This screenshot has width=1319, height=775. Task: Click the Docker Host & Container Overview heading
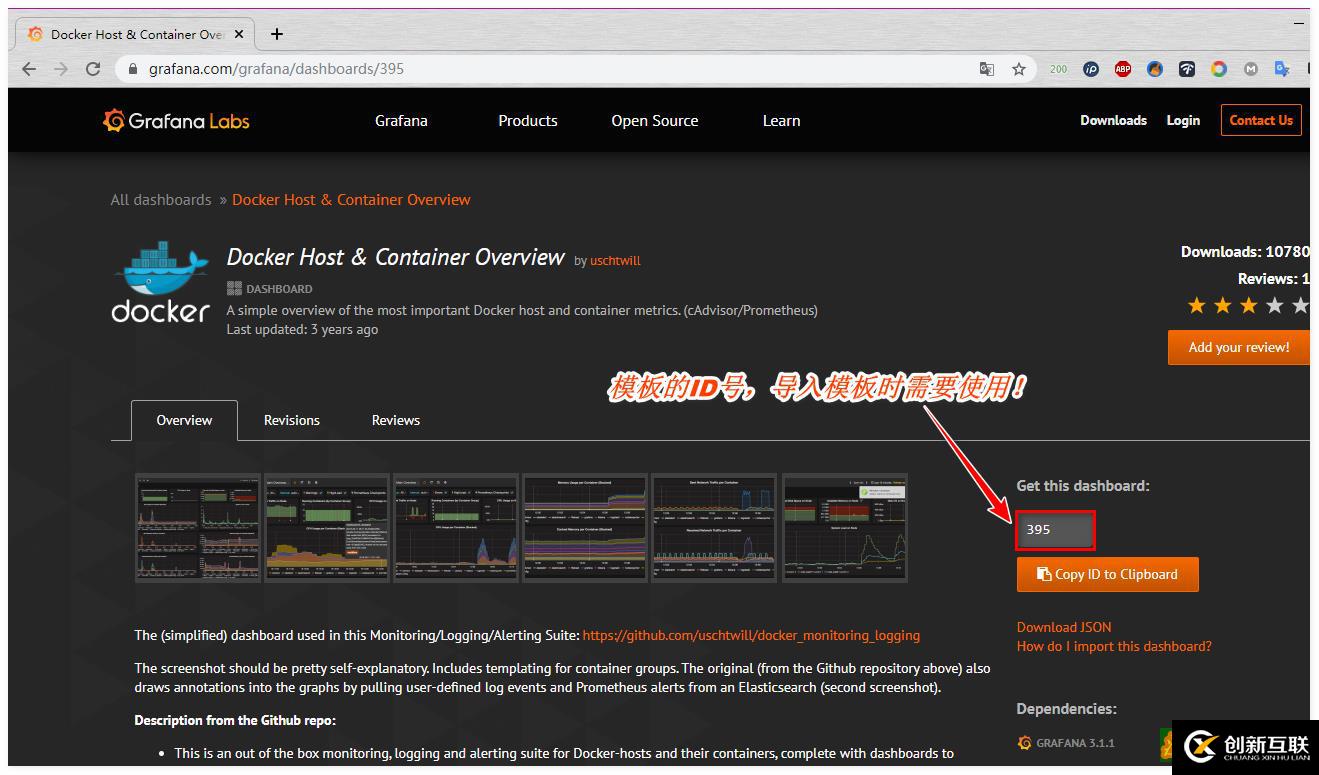tap(396, 257)
